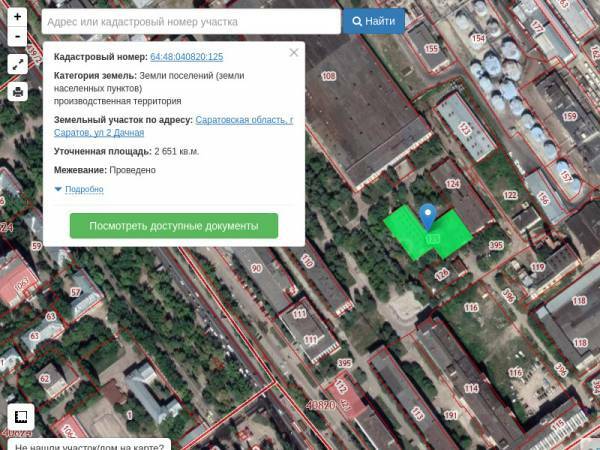Select parcel 116 on the map

tap(472, 308)
